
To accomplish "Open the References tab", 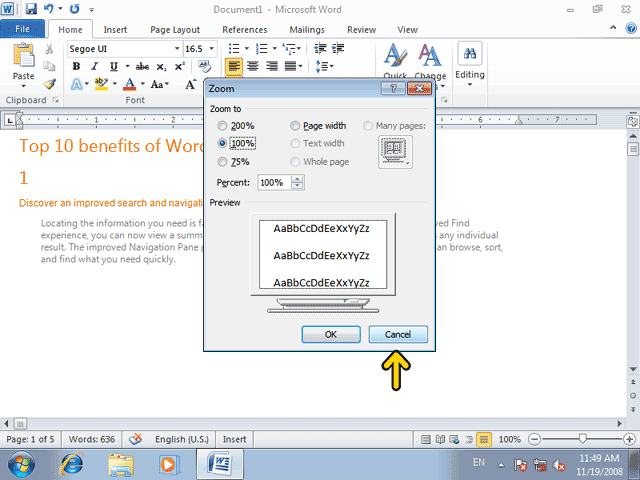I will (244, 29).
